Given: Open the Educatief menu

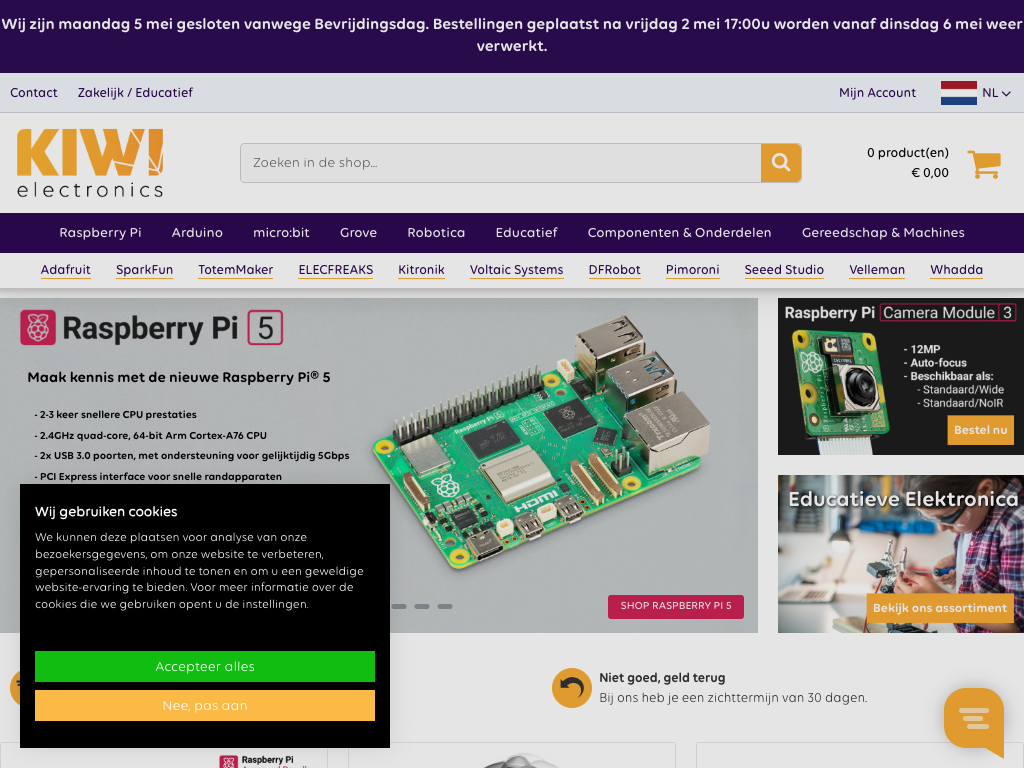Looking at the screenshot, I should point(526,232).
